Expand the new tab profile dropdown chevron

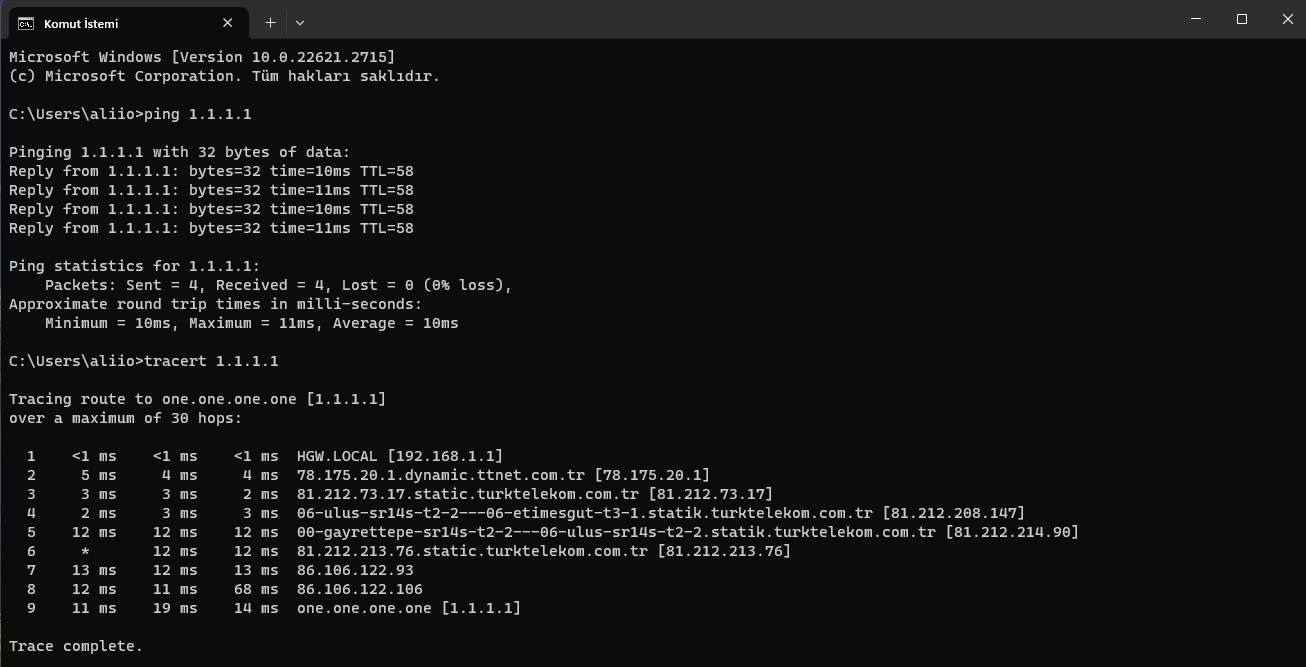[300, 22]
